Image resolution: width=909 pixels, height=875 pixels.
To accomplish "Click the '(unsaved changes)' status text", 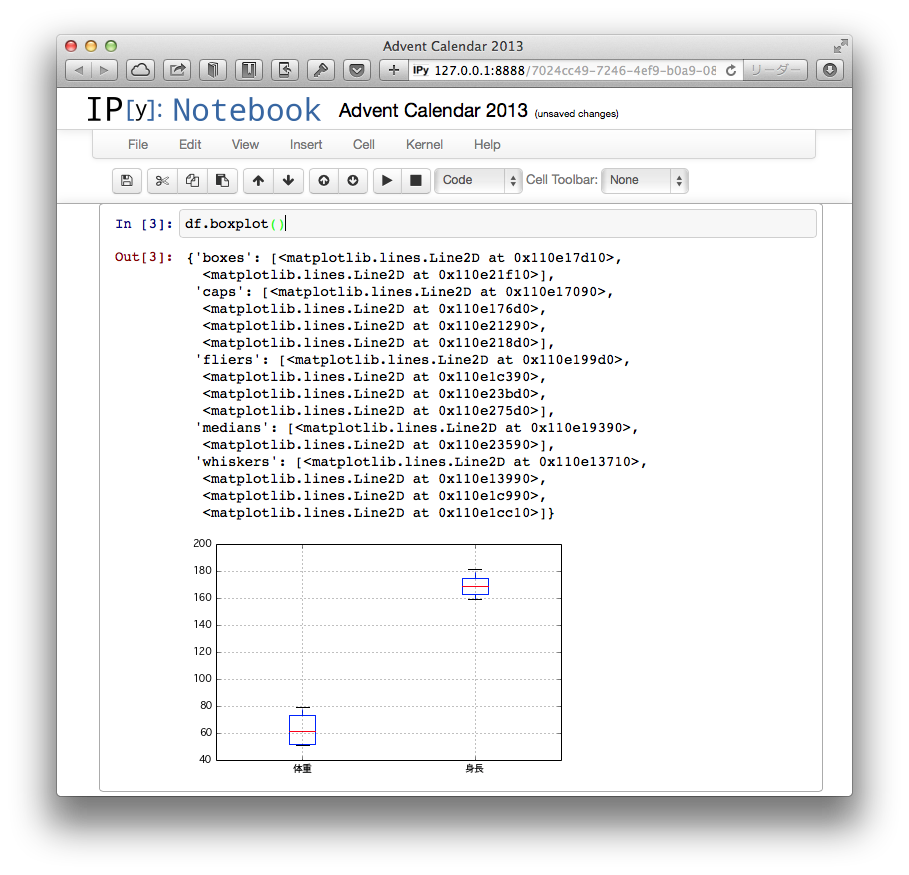I will coord(576,114).
